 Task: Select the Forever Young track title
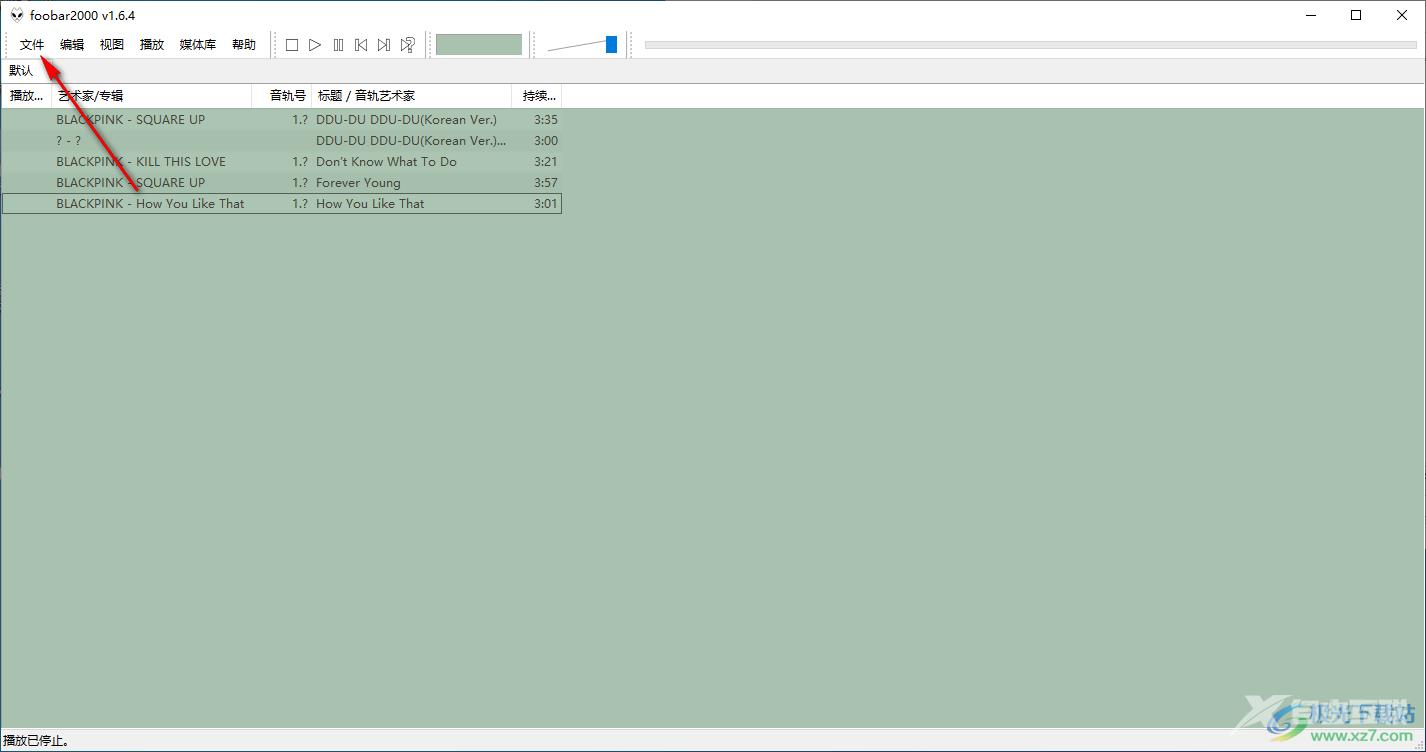[x=358, y=183]
